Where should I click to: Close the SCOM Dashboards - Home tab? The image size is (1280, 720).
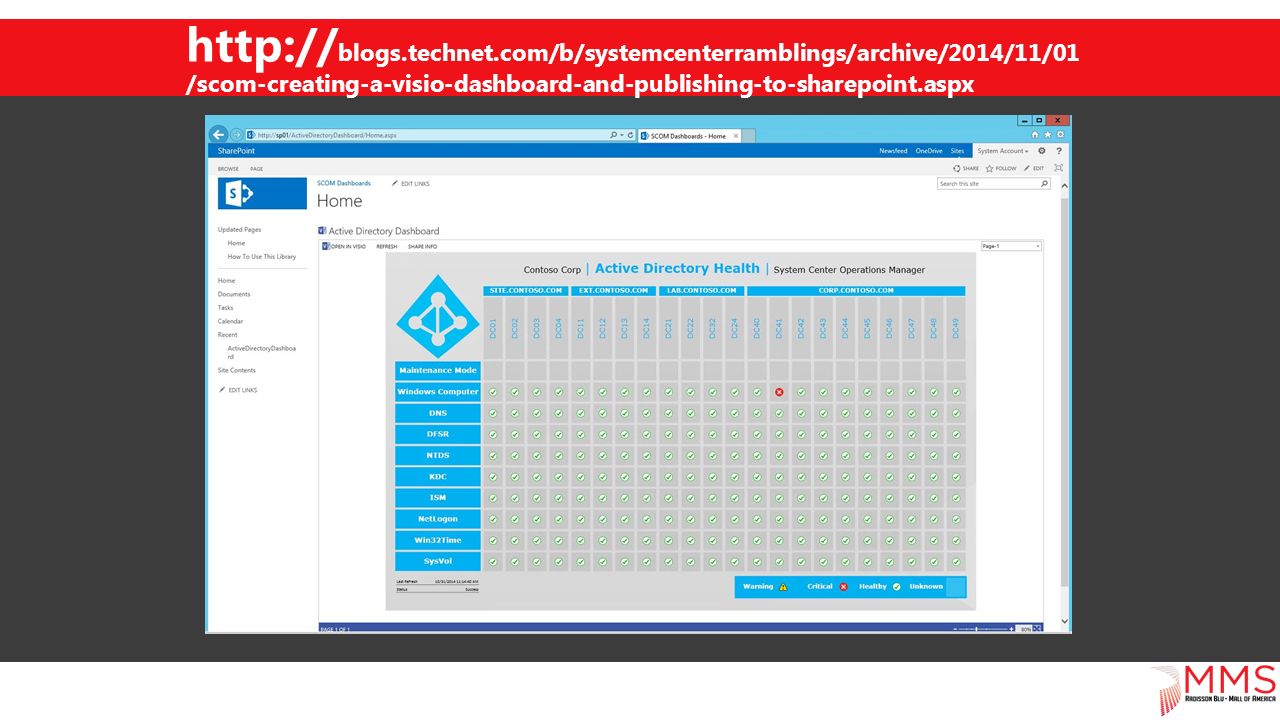[736, 136]
